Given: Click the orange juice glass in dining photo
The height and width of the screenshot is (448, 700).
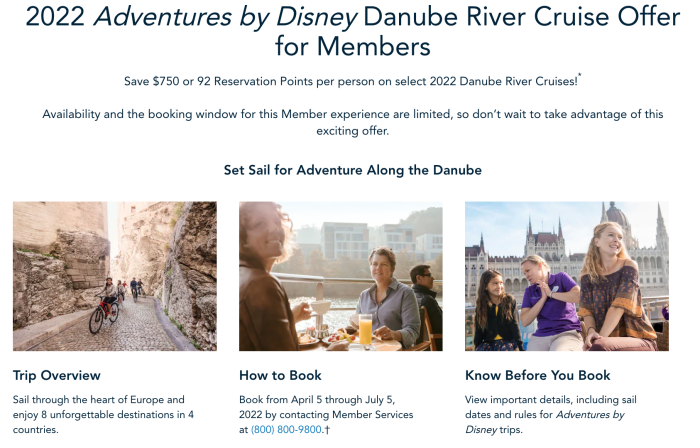Looking at the screenshot, I should 365,329.
